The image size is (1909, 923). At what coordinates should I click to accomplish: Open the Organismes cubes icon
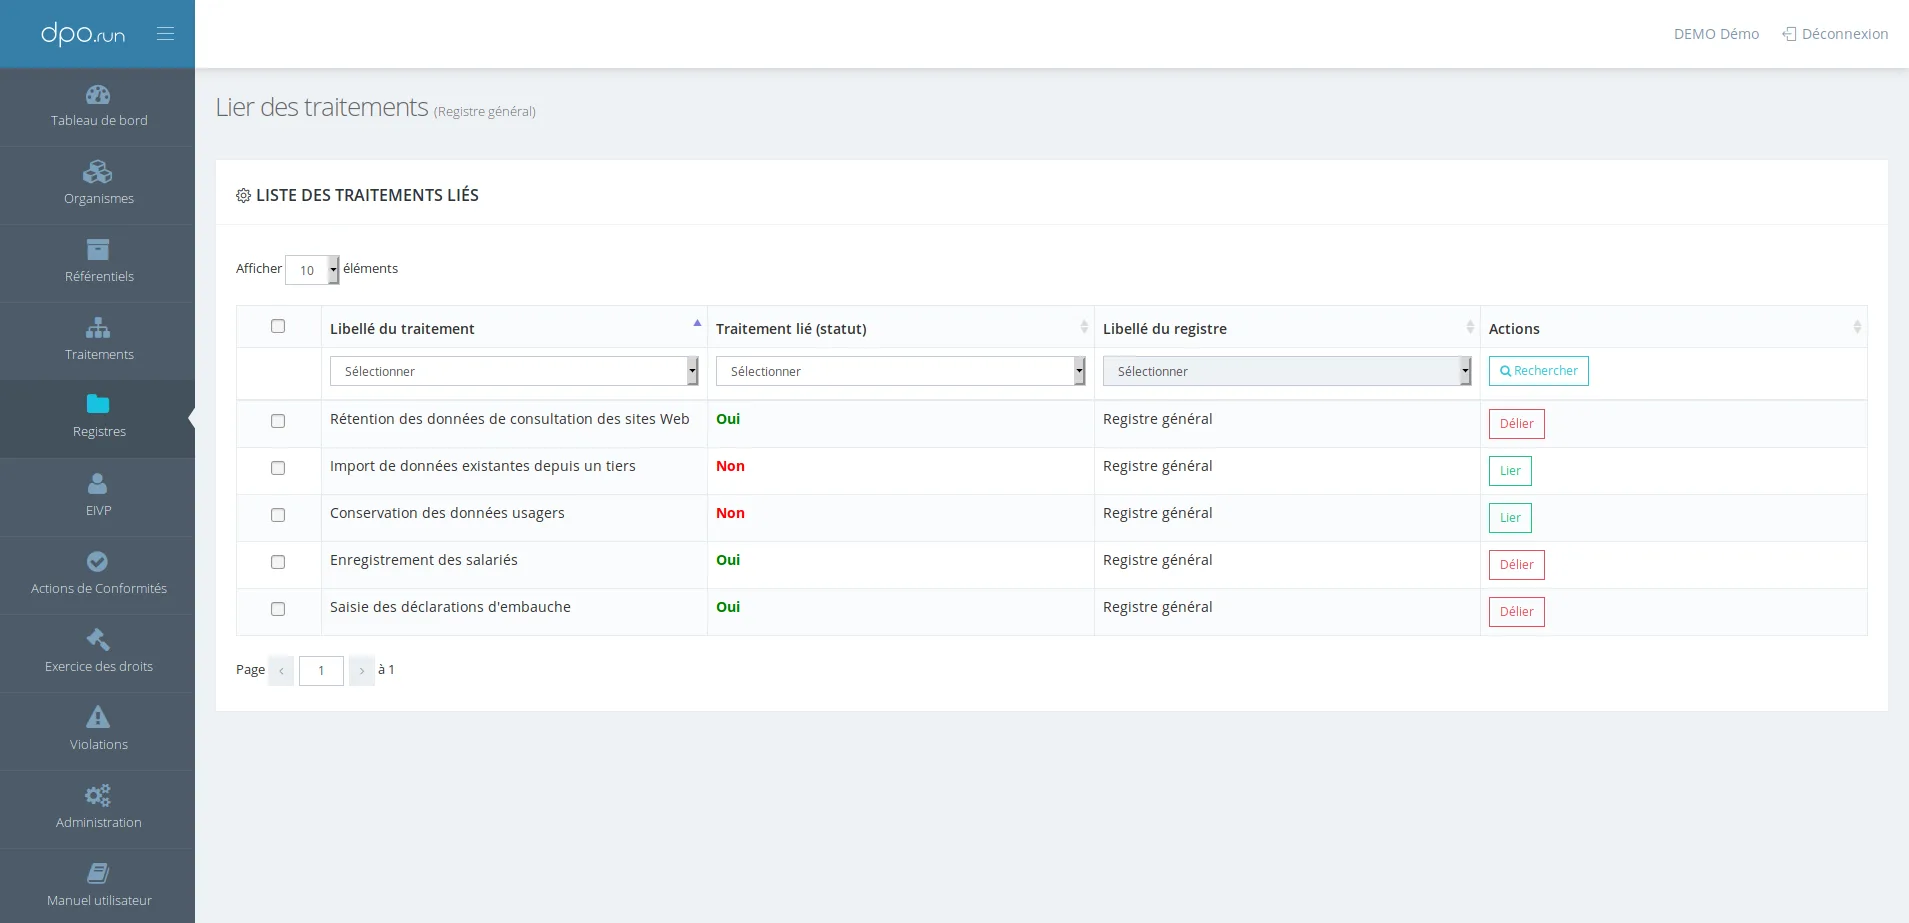[x=98, y=172]
